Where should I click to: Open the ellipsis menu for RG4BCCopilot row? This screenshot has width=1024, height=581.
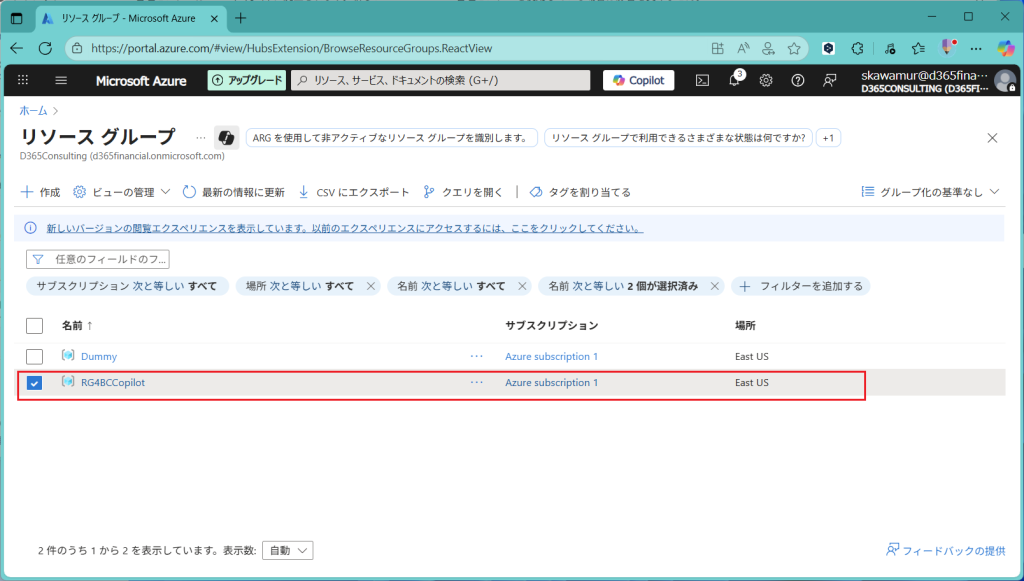click(477, 382)
